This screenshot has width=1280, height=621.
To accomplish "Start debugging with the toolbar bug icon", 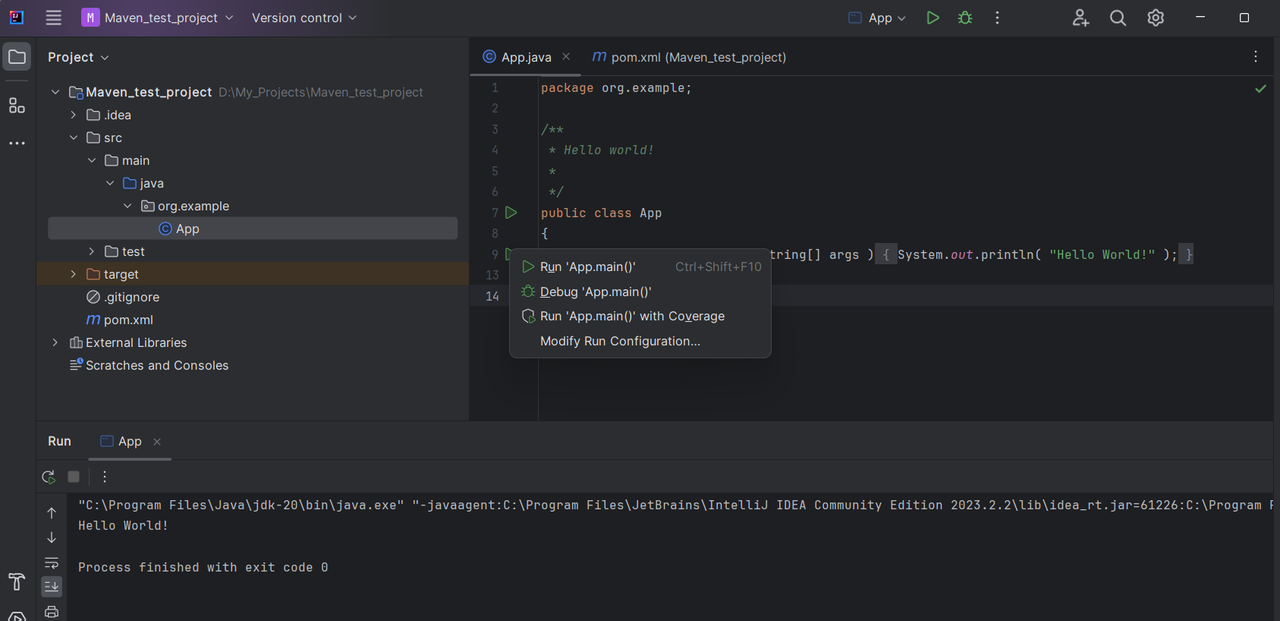I will tap(964, 18).
